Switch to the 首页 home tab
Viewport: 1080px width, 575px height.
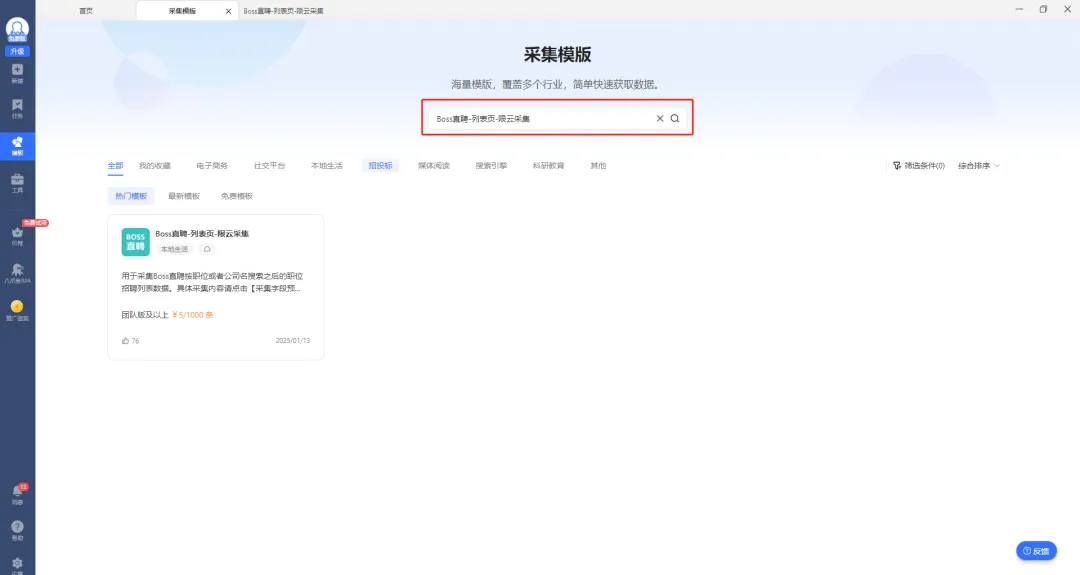(x=87, y=11)
